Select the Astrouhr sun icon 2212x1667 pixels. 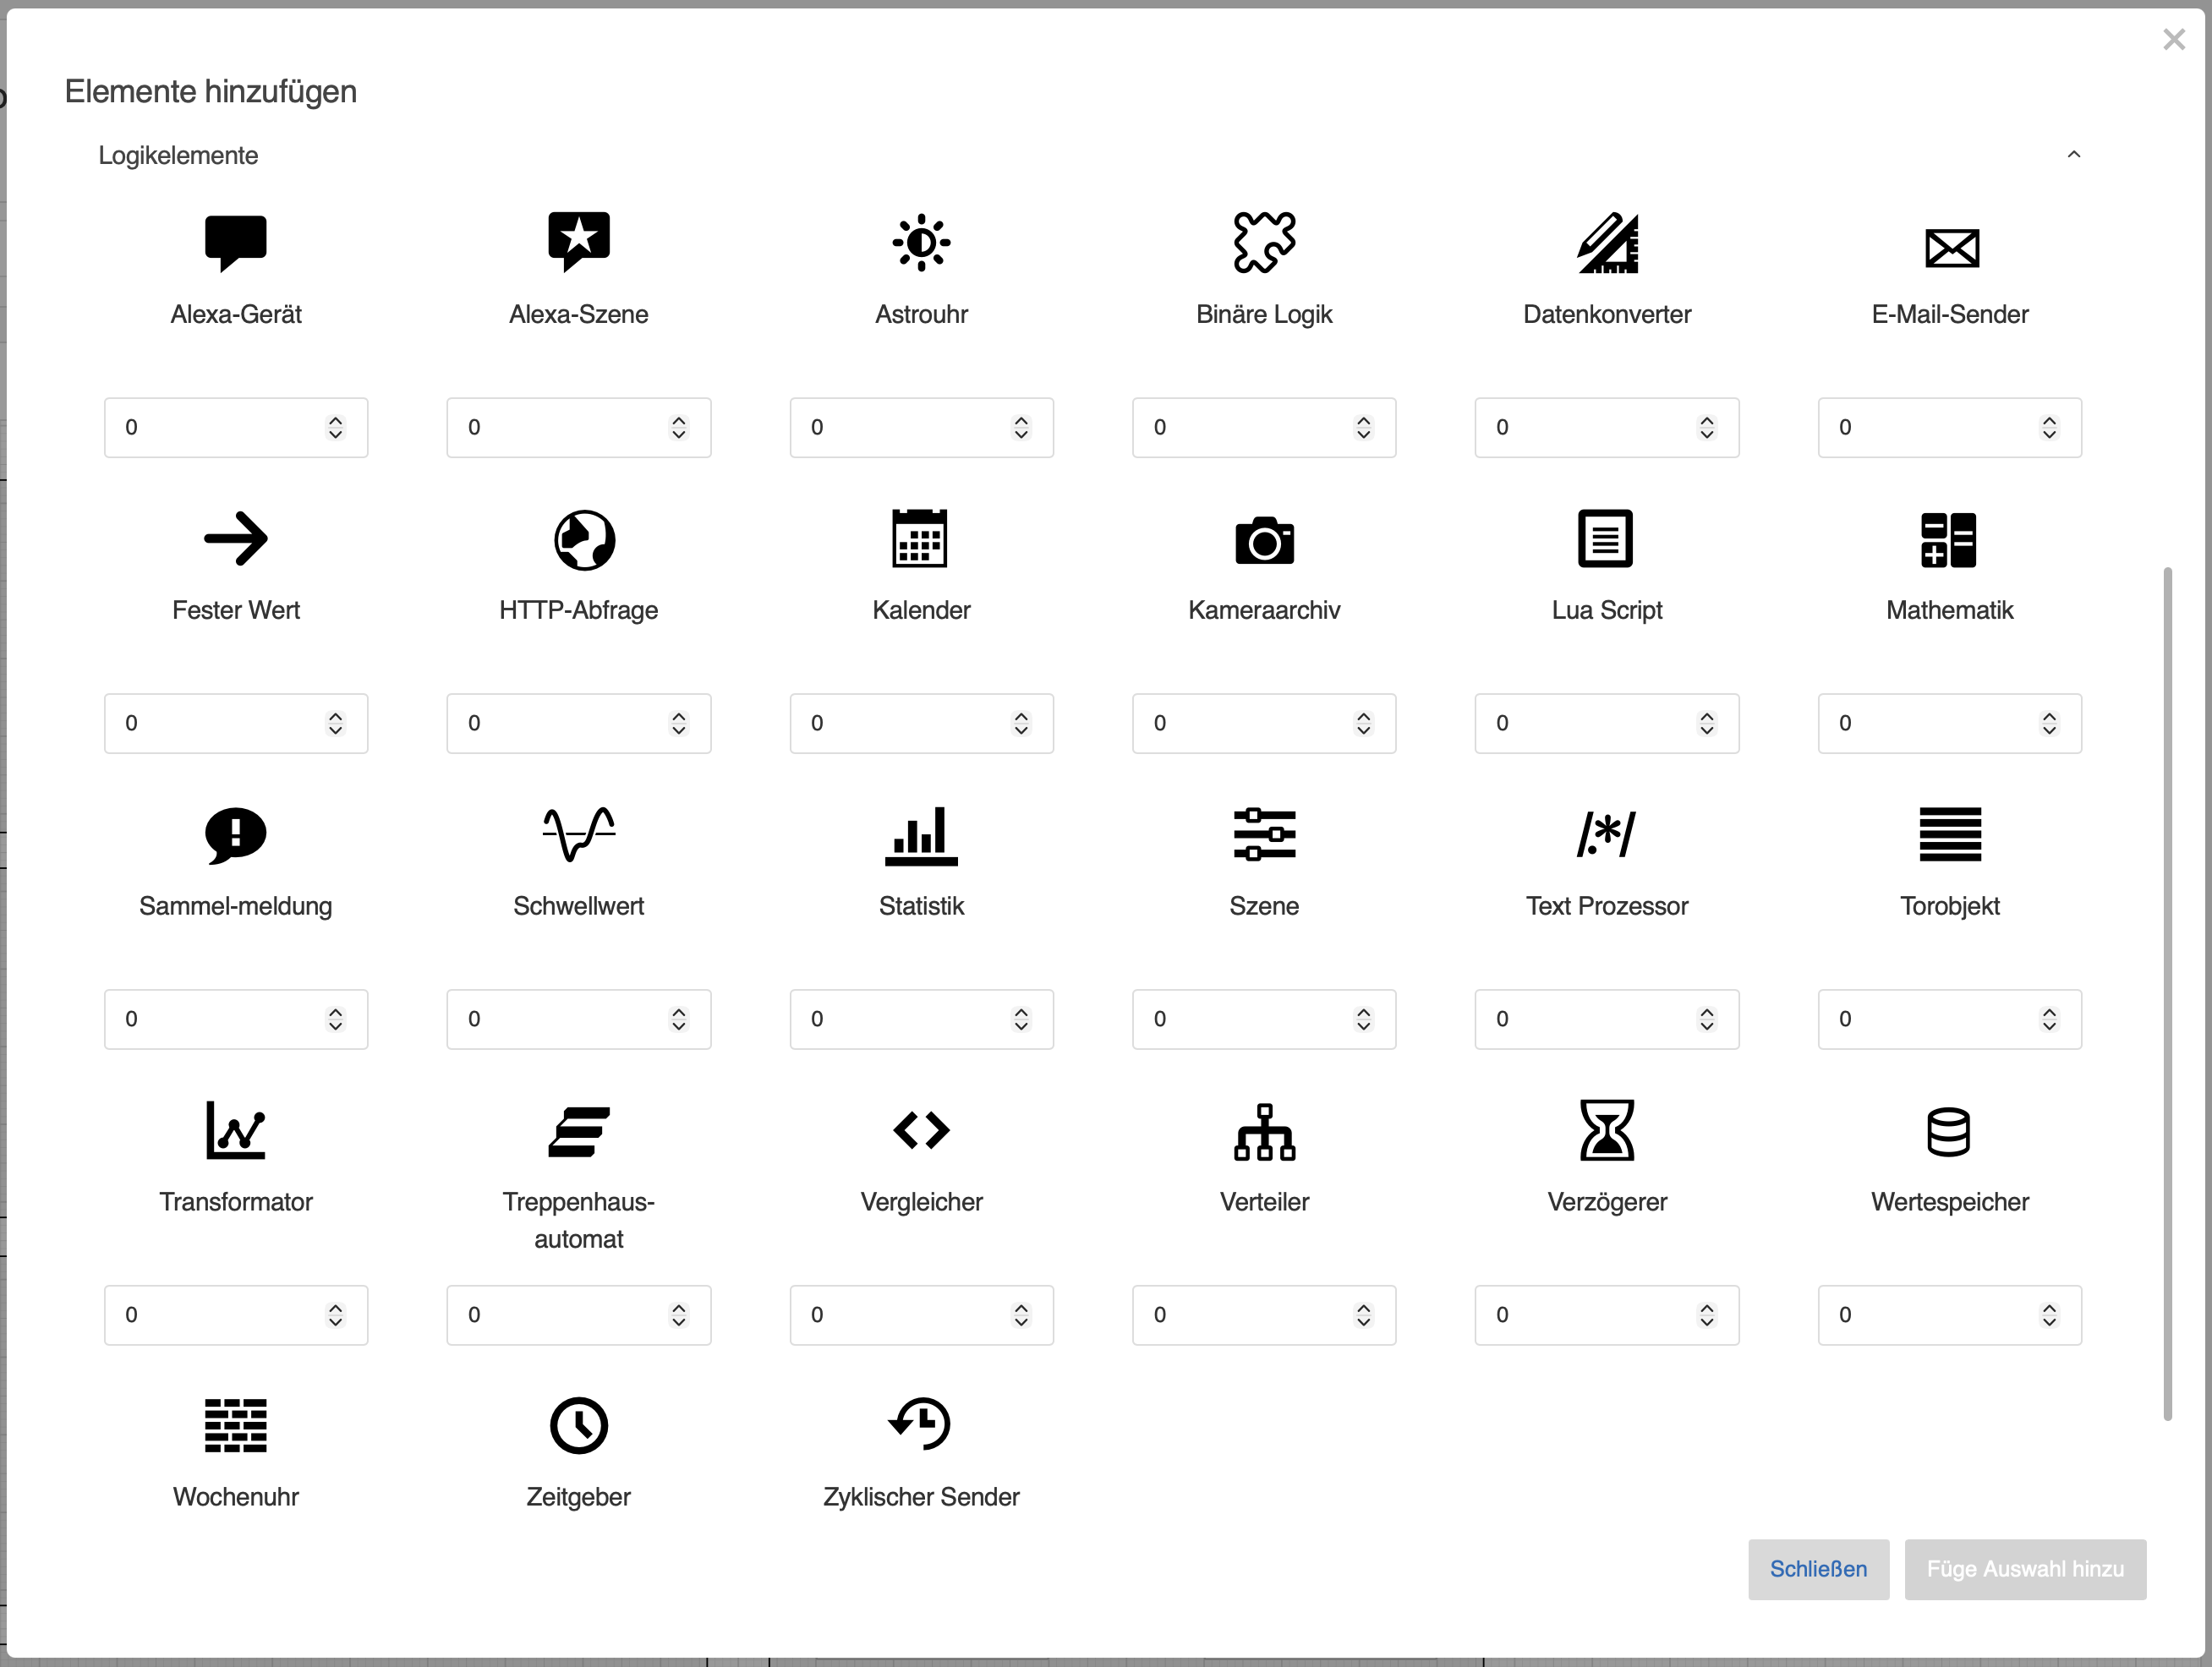pyautogui.click(x=921, y=242)
